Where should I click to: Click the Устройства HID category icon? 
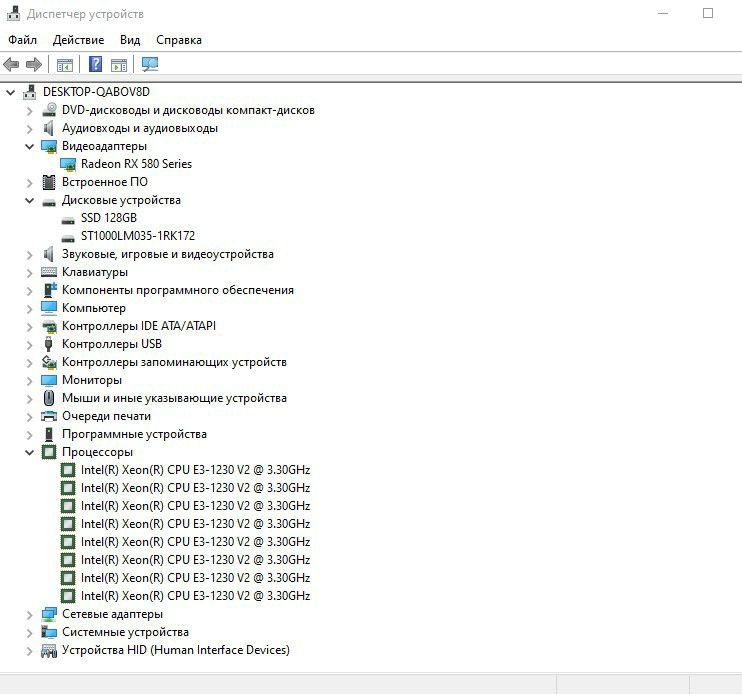tap(49, 650)
